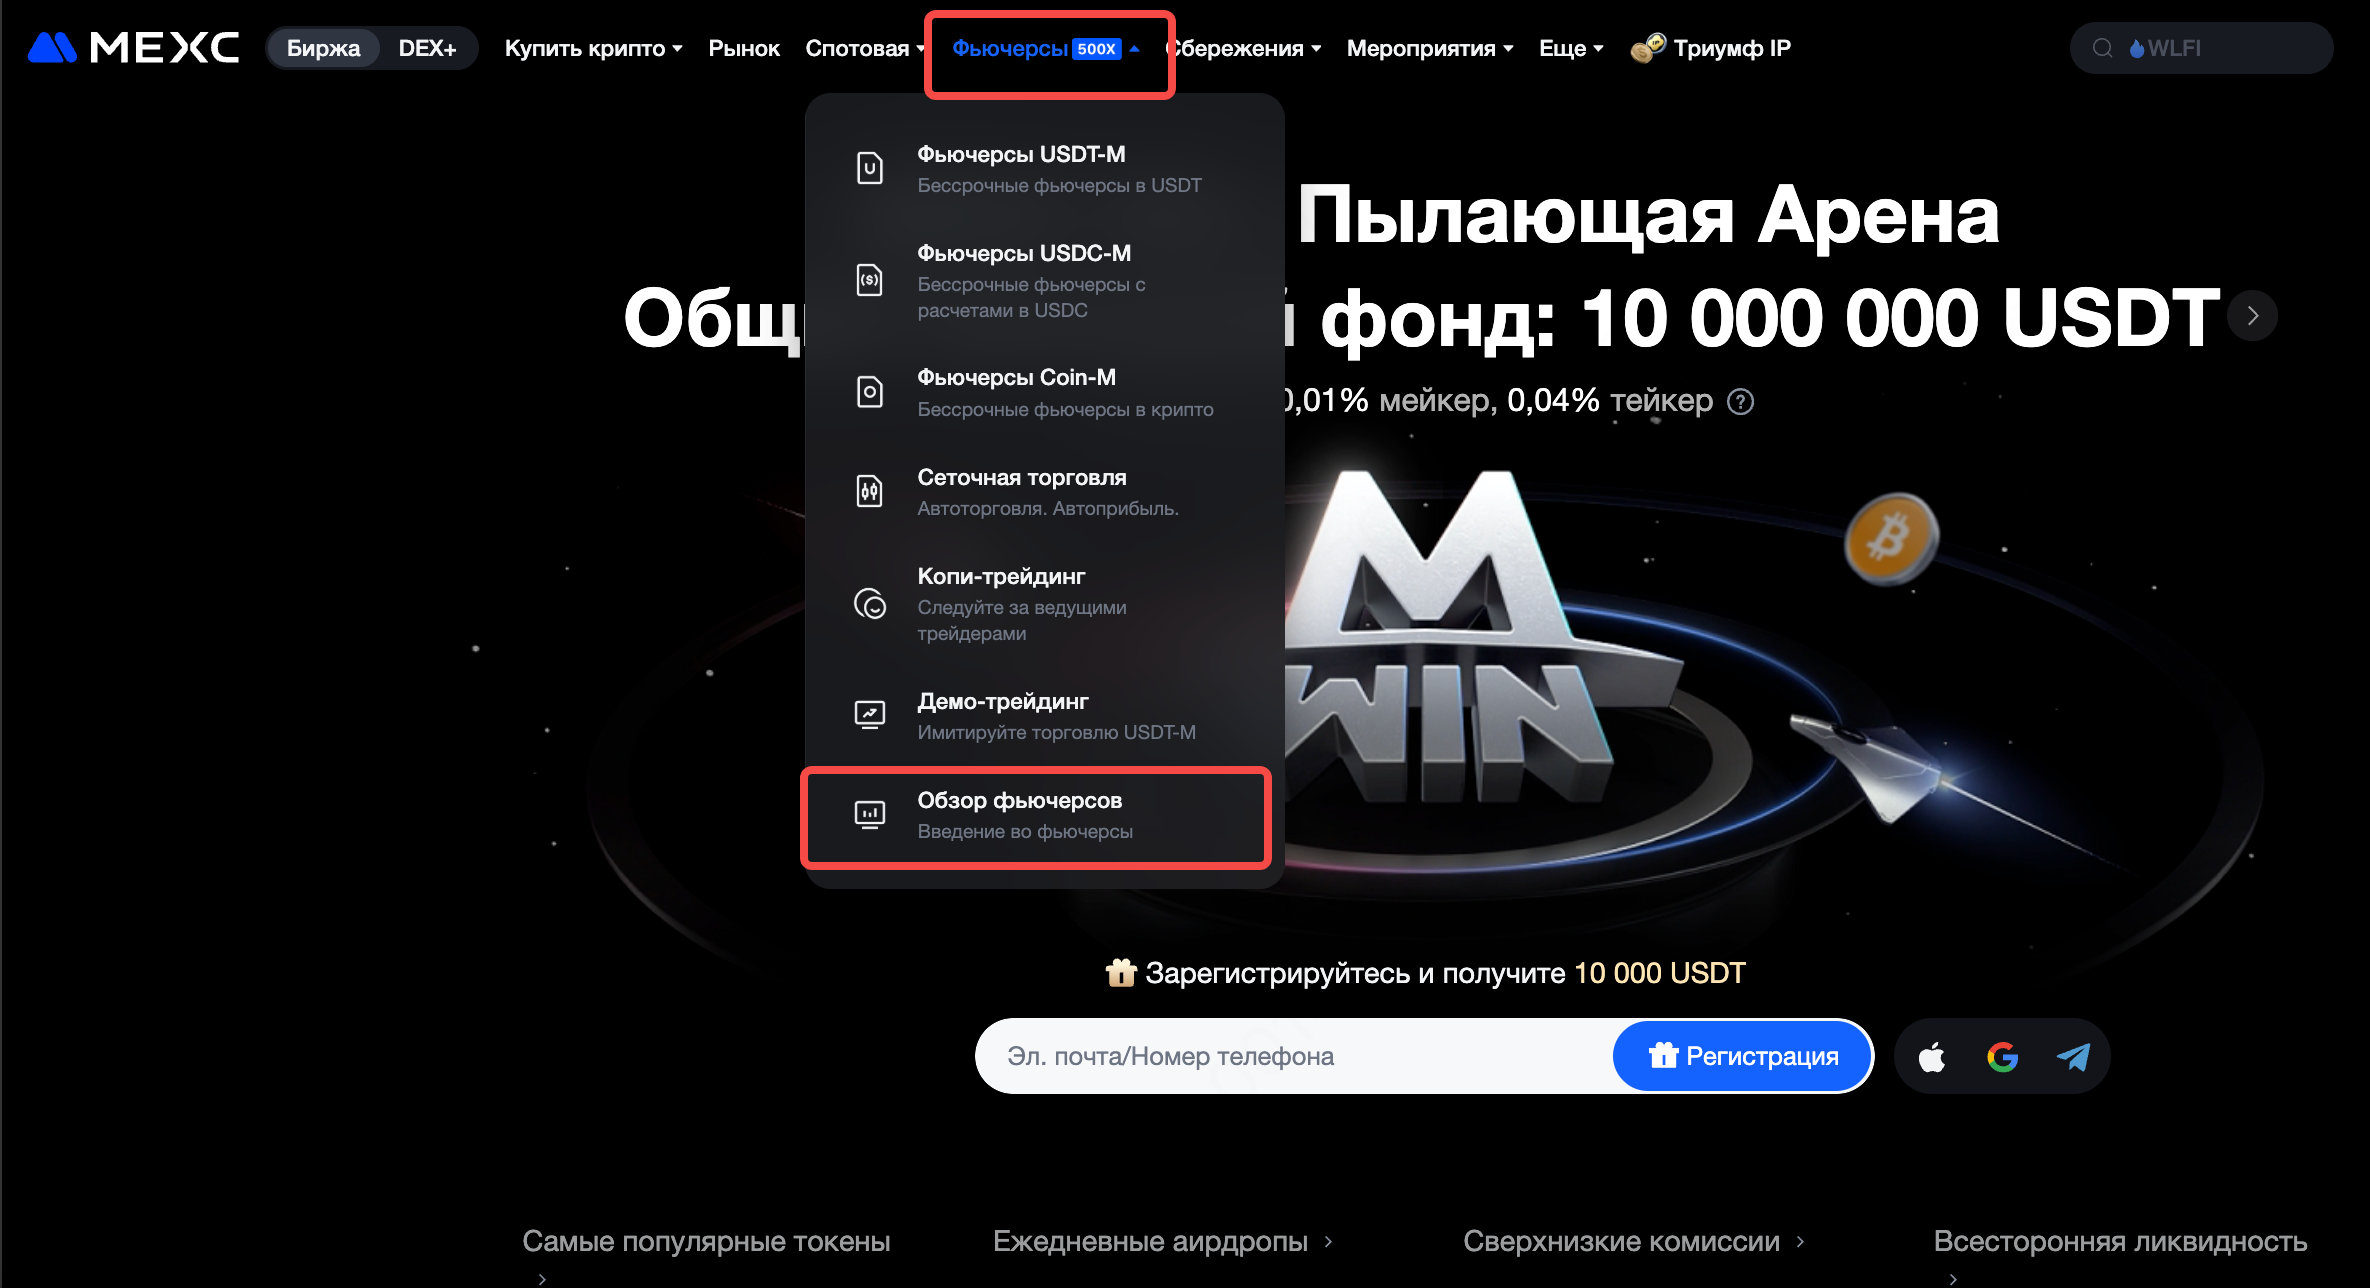Image resolution: width=2370 pixels, height=1288 pixels.
Task: Collapse the Фьючерсы 500X menu
Action: pos(1046,48)
